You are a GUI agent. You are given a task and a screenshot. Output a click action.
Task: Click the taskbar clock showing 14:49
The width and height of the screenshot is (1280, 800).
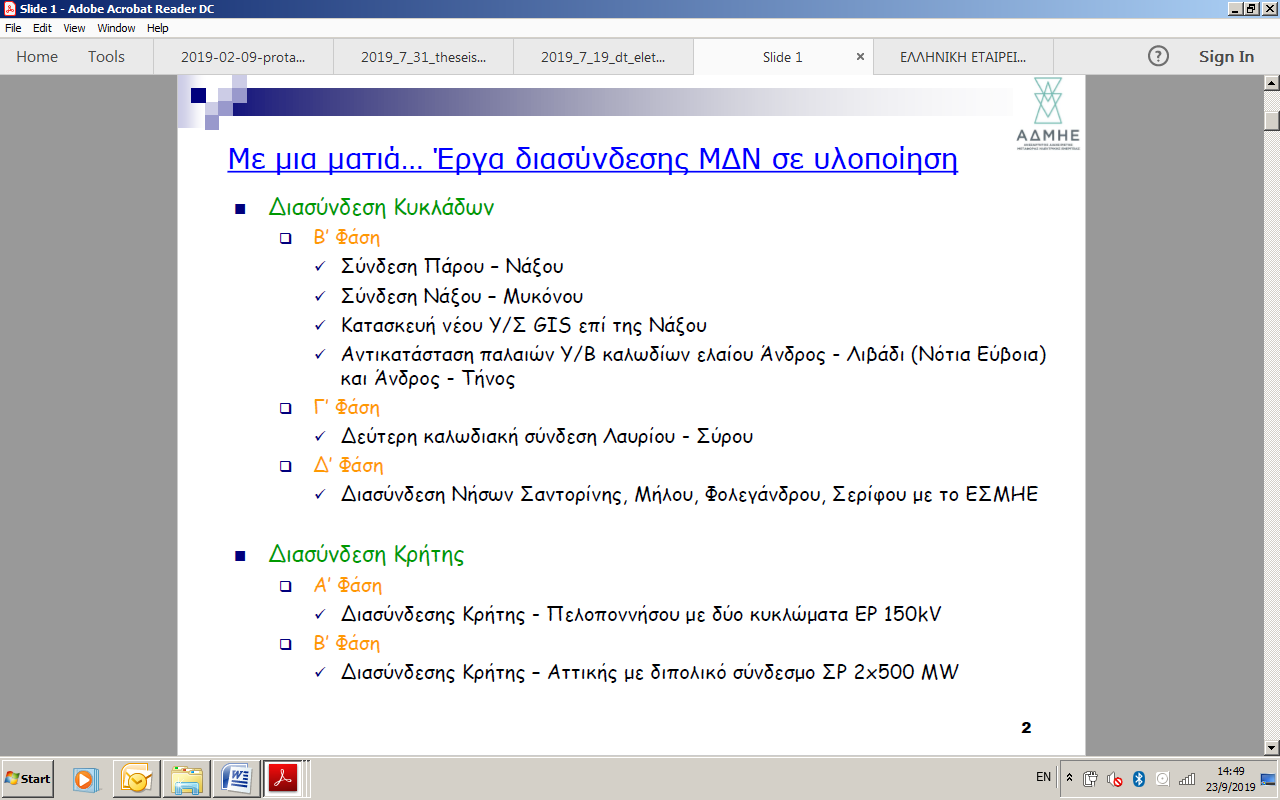1230,778
